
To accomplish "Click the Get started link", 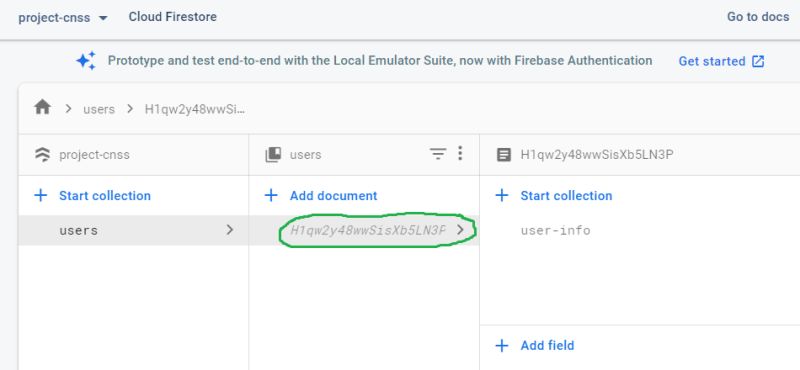I will 712,61.
